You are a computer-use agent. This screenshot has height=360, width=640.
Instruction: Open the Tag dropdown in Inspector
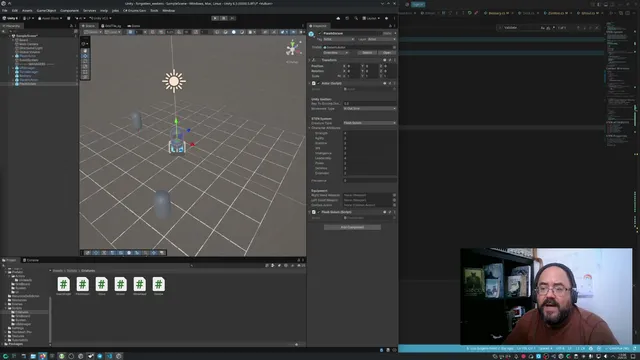339,39
